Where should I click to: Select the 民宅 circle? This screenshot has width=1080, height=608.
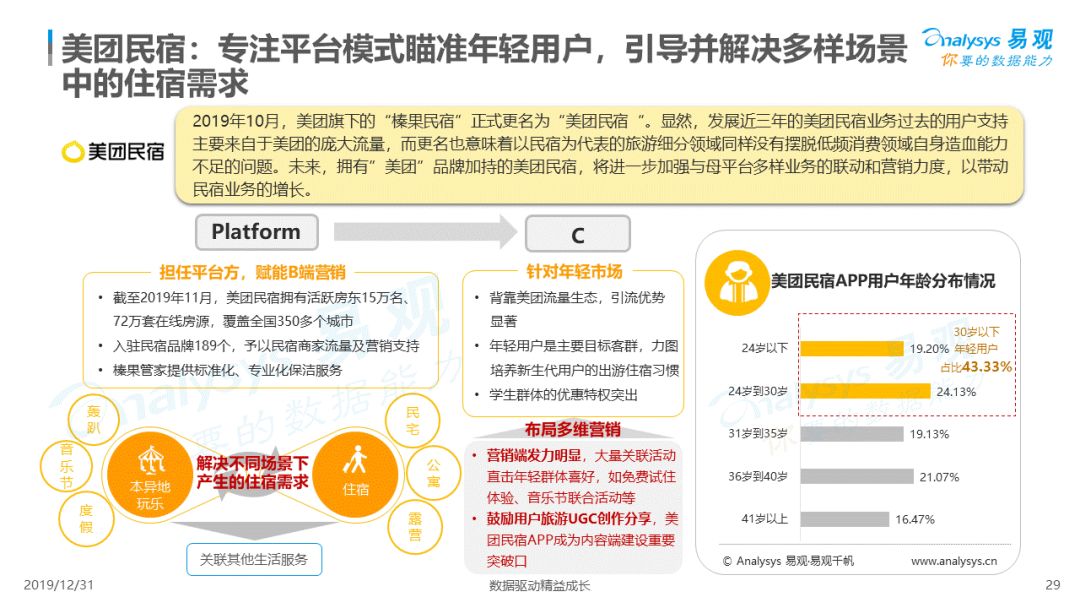tap(412, 420)
